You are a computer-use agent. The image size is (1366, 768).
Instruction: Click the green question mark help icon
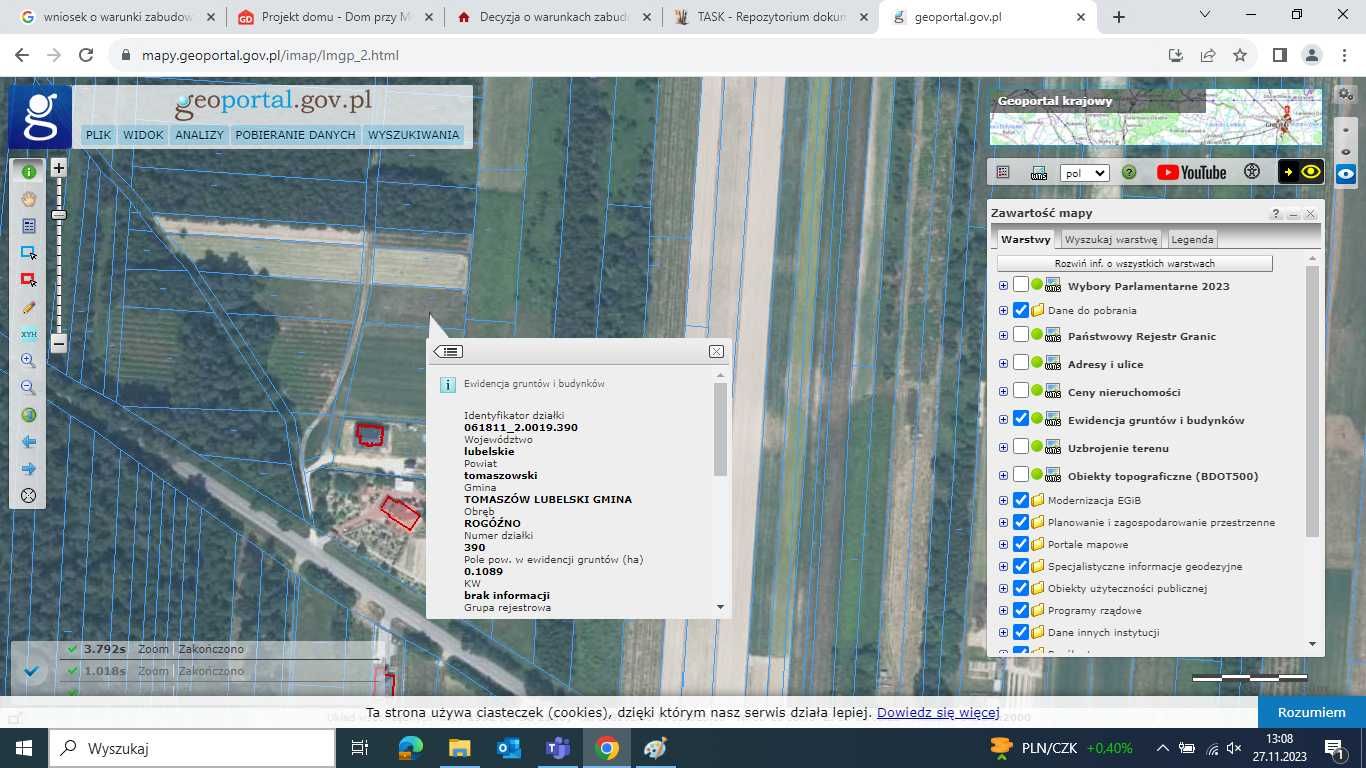pyautogui.click(x=1129, y=172)
